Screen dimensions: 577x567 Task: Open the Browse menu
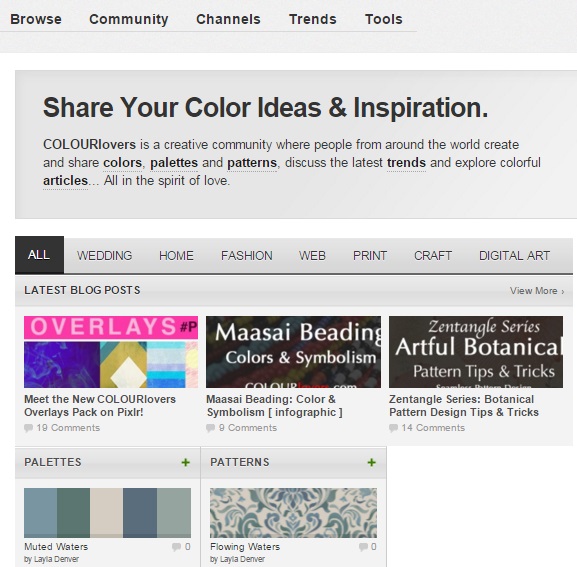pyautogui.click(x=36, y=19)
